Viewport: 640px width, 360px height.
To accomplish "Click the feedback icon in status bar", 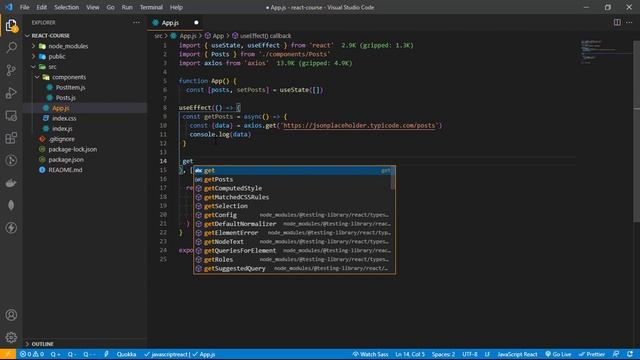I will 616,354.
